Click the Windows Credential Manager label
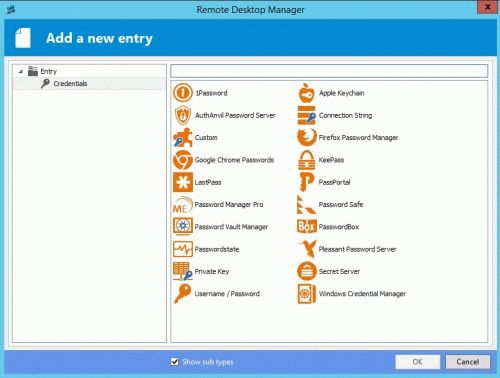The width and height of the screenshot is (500, 378). [362, 294]
